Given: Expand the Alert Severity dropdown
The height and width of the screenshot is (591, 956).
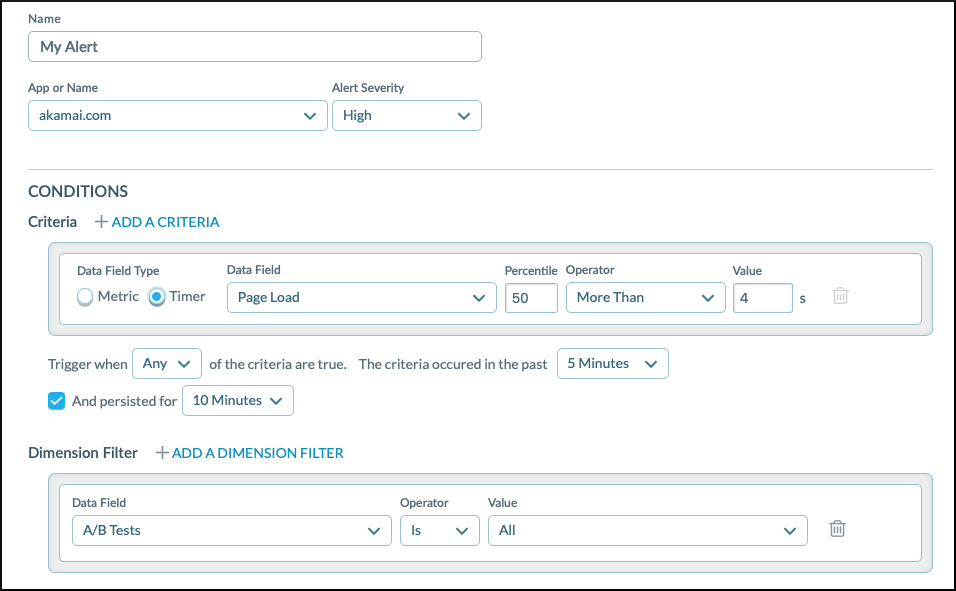Looking at the screenshot, I should [x=406, y=115].
